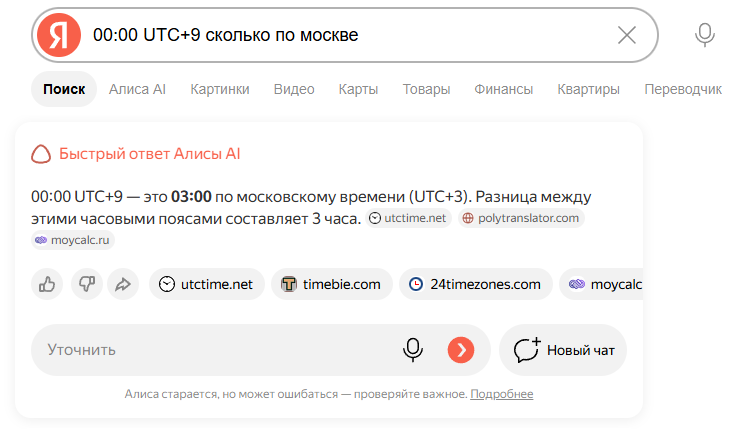Click the Yandex logo in the search bar

click(x=59, y=35)
